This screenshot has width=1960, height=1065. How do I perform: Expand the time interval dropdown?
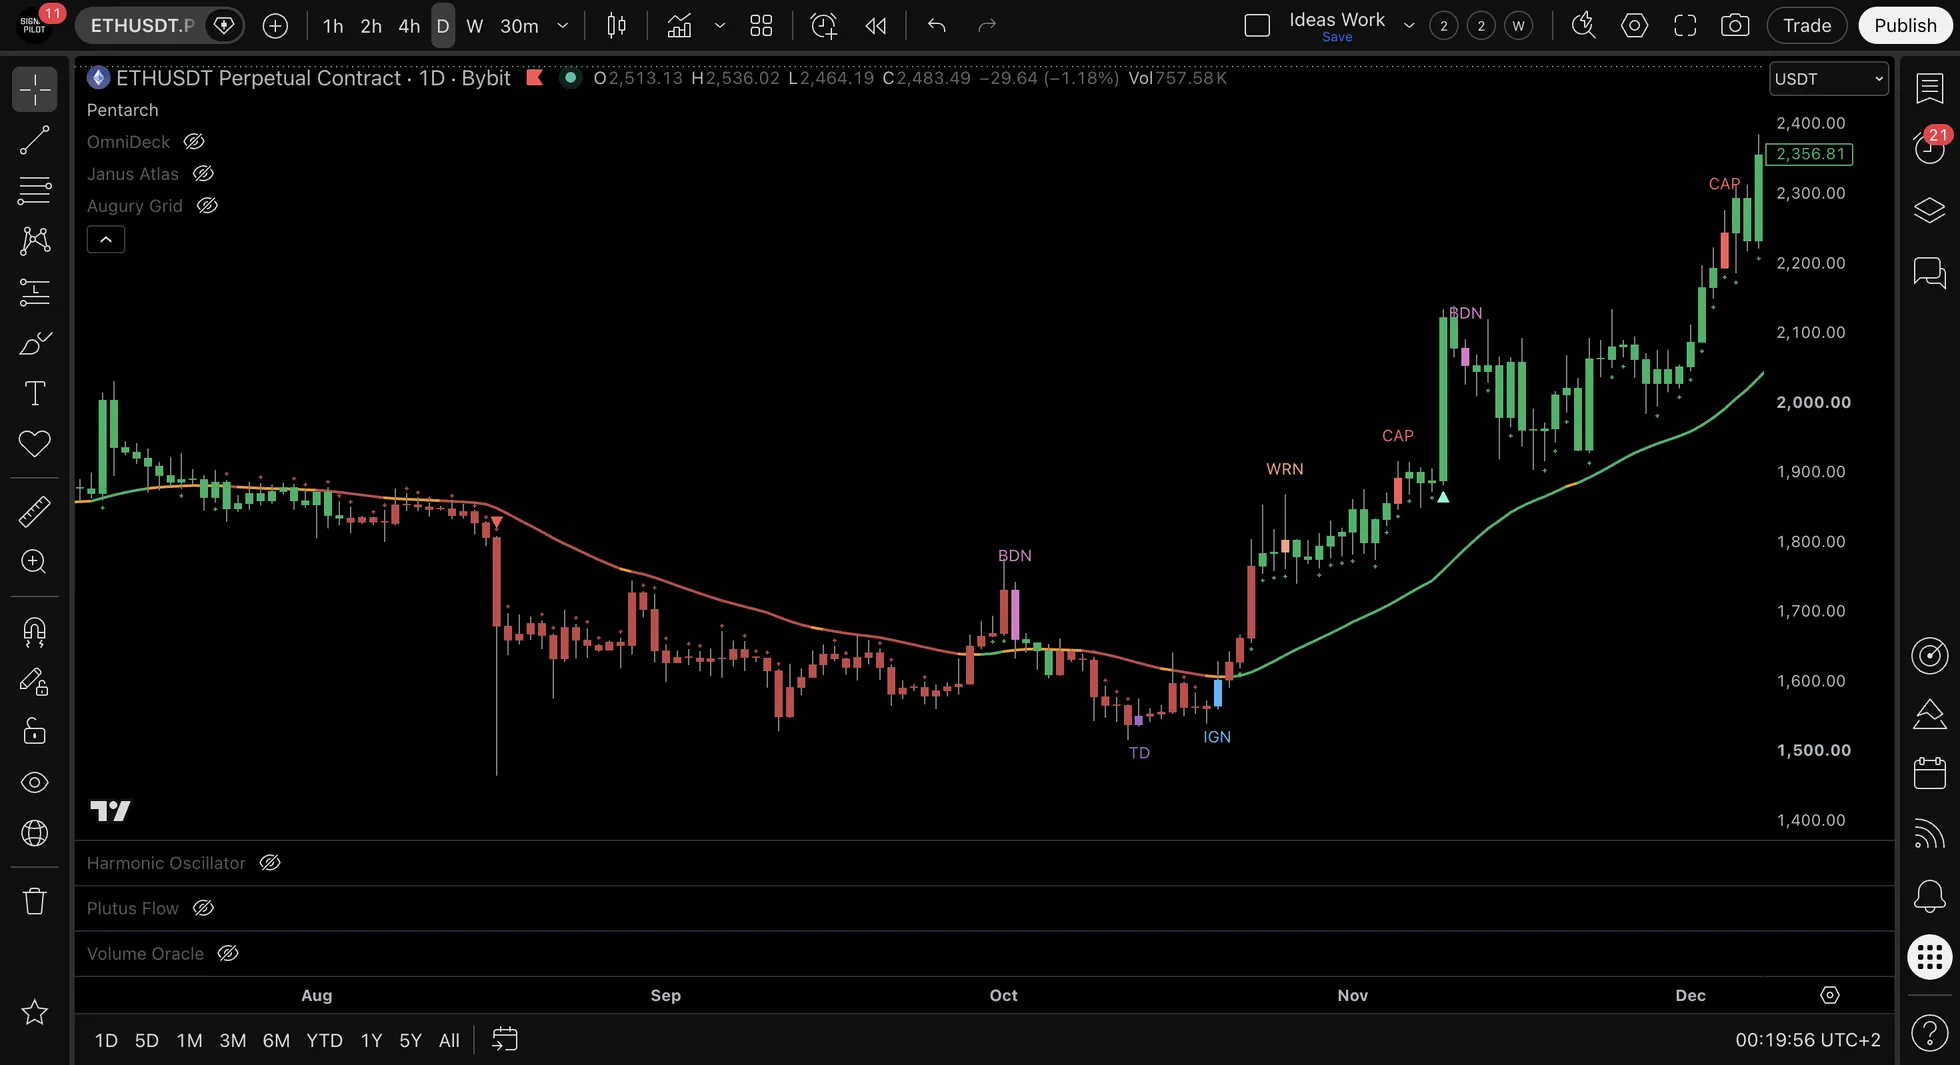click(x=563, y=26)
